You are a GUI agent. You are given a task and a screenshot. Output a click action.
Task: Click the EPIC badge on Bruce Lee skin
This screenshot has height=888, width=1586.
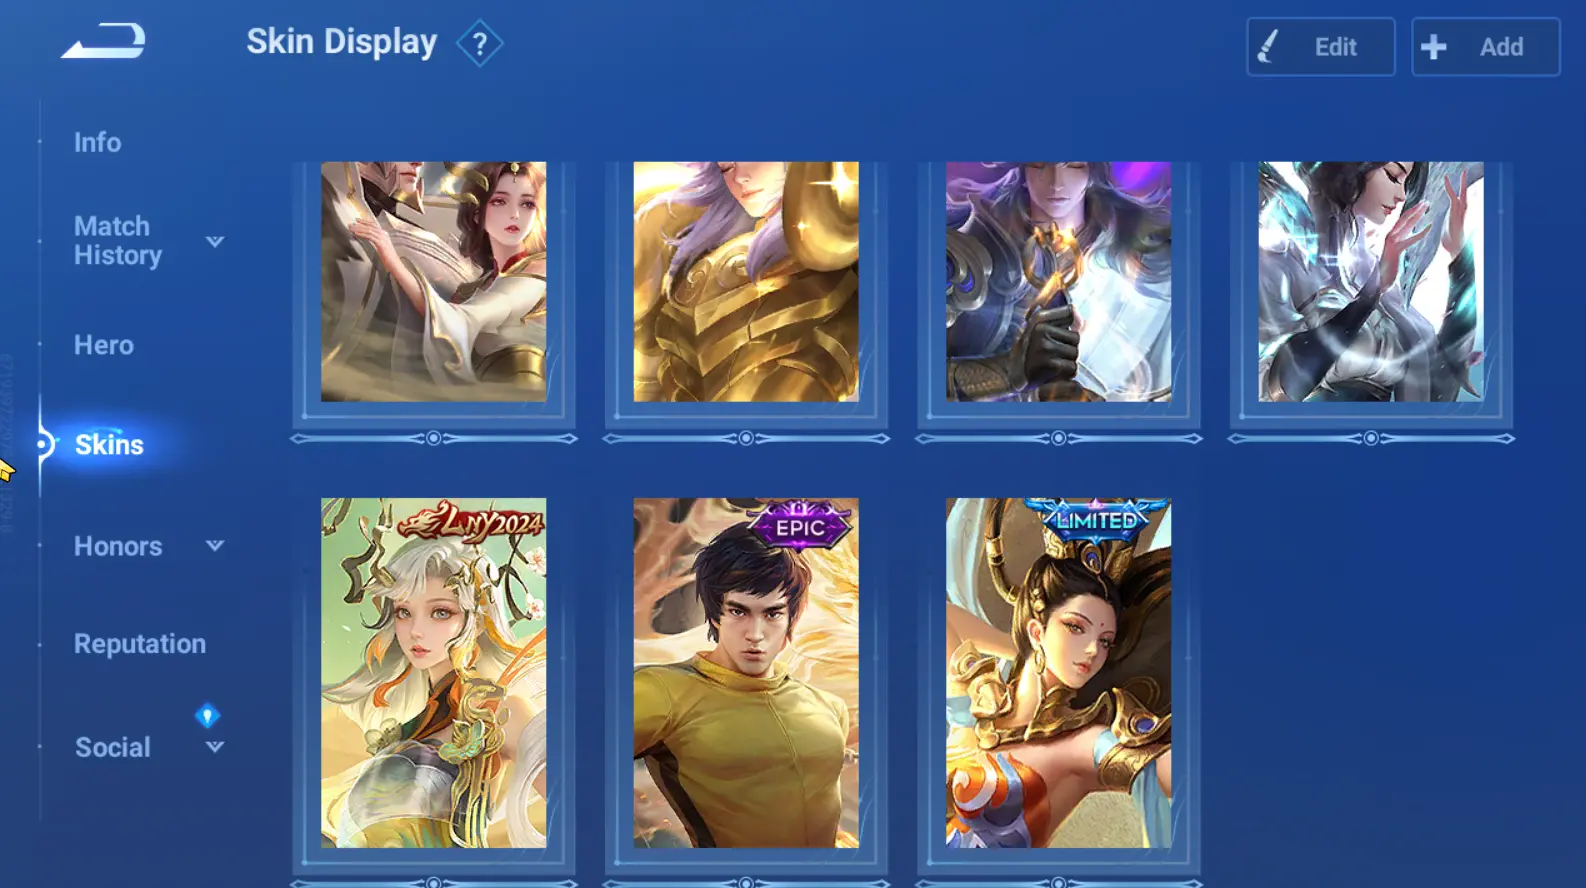click(800, 524)
